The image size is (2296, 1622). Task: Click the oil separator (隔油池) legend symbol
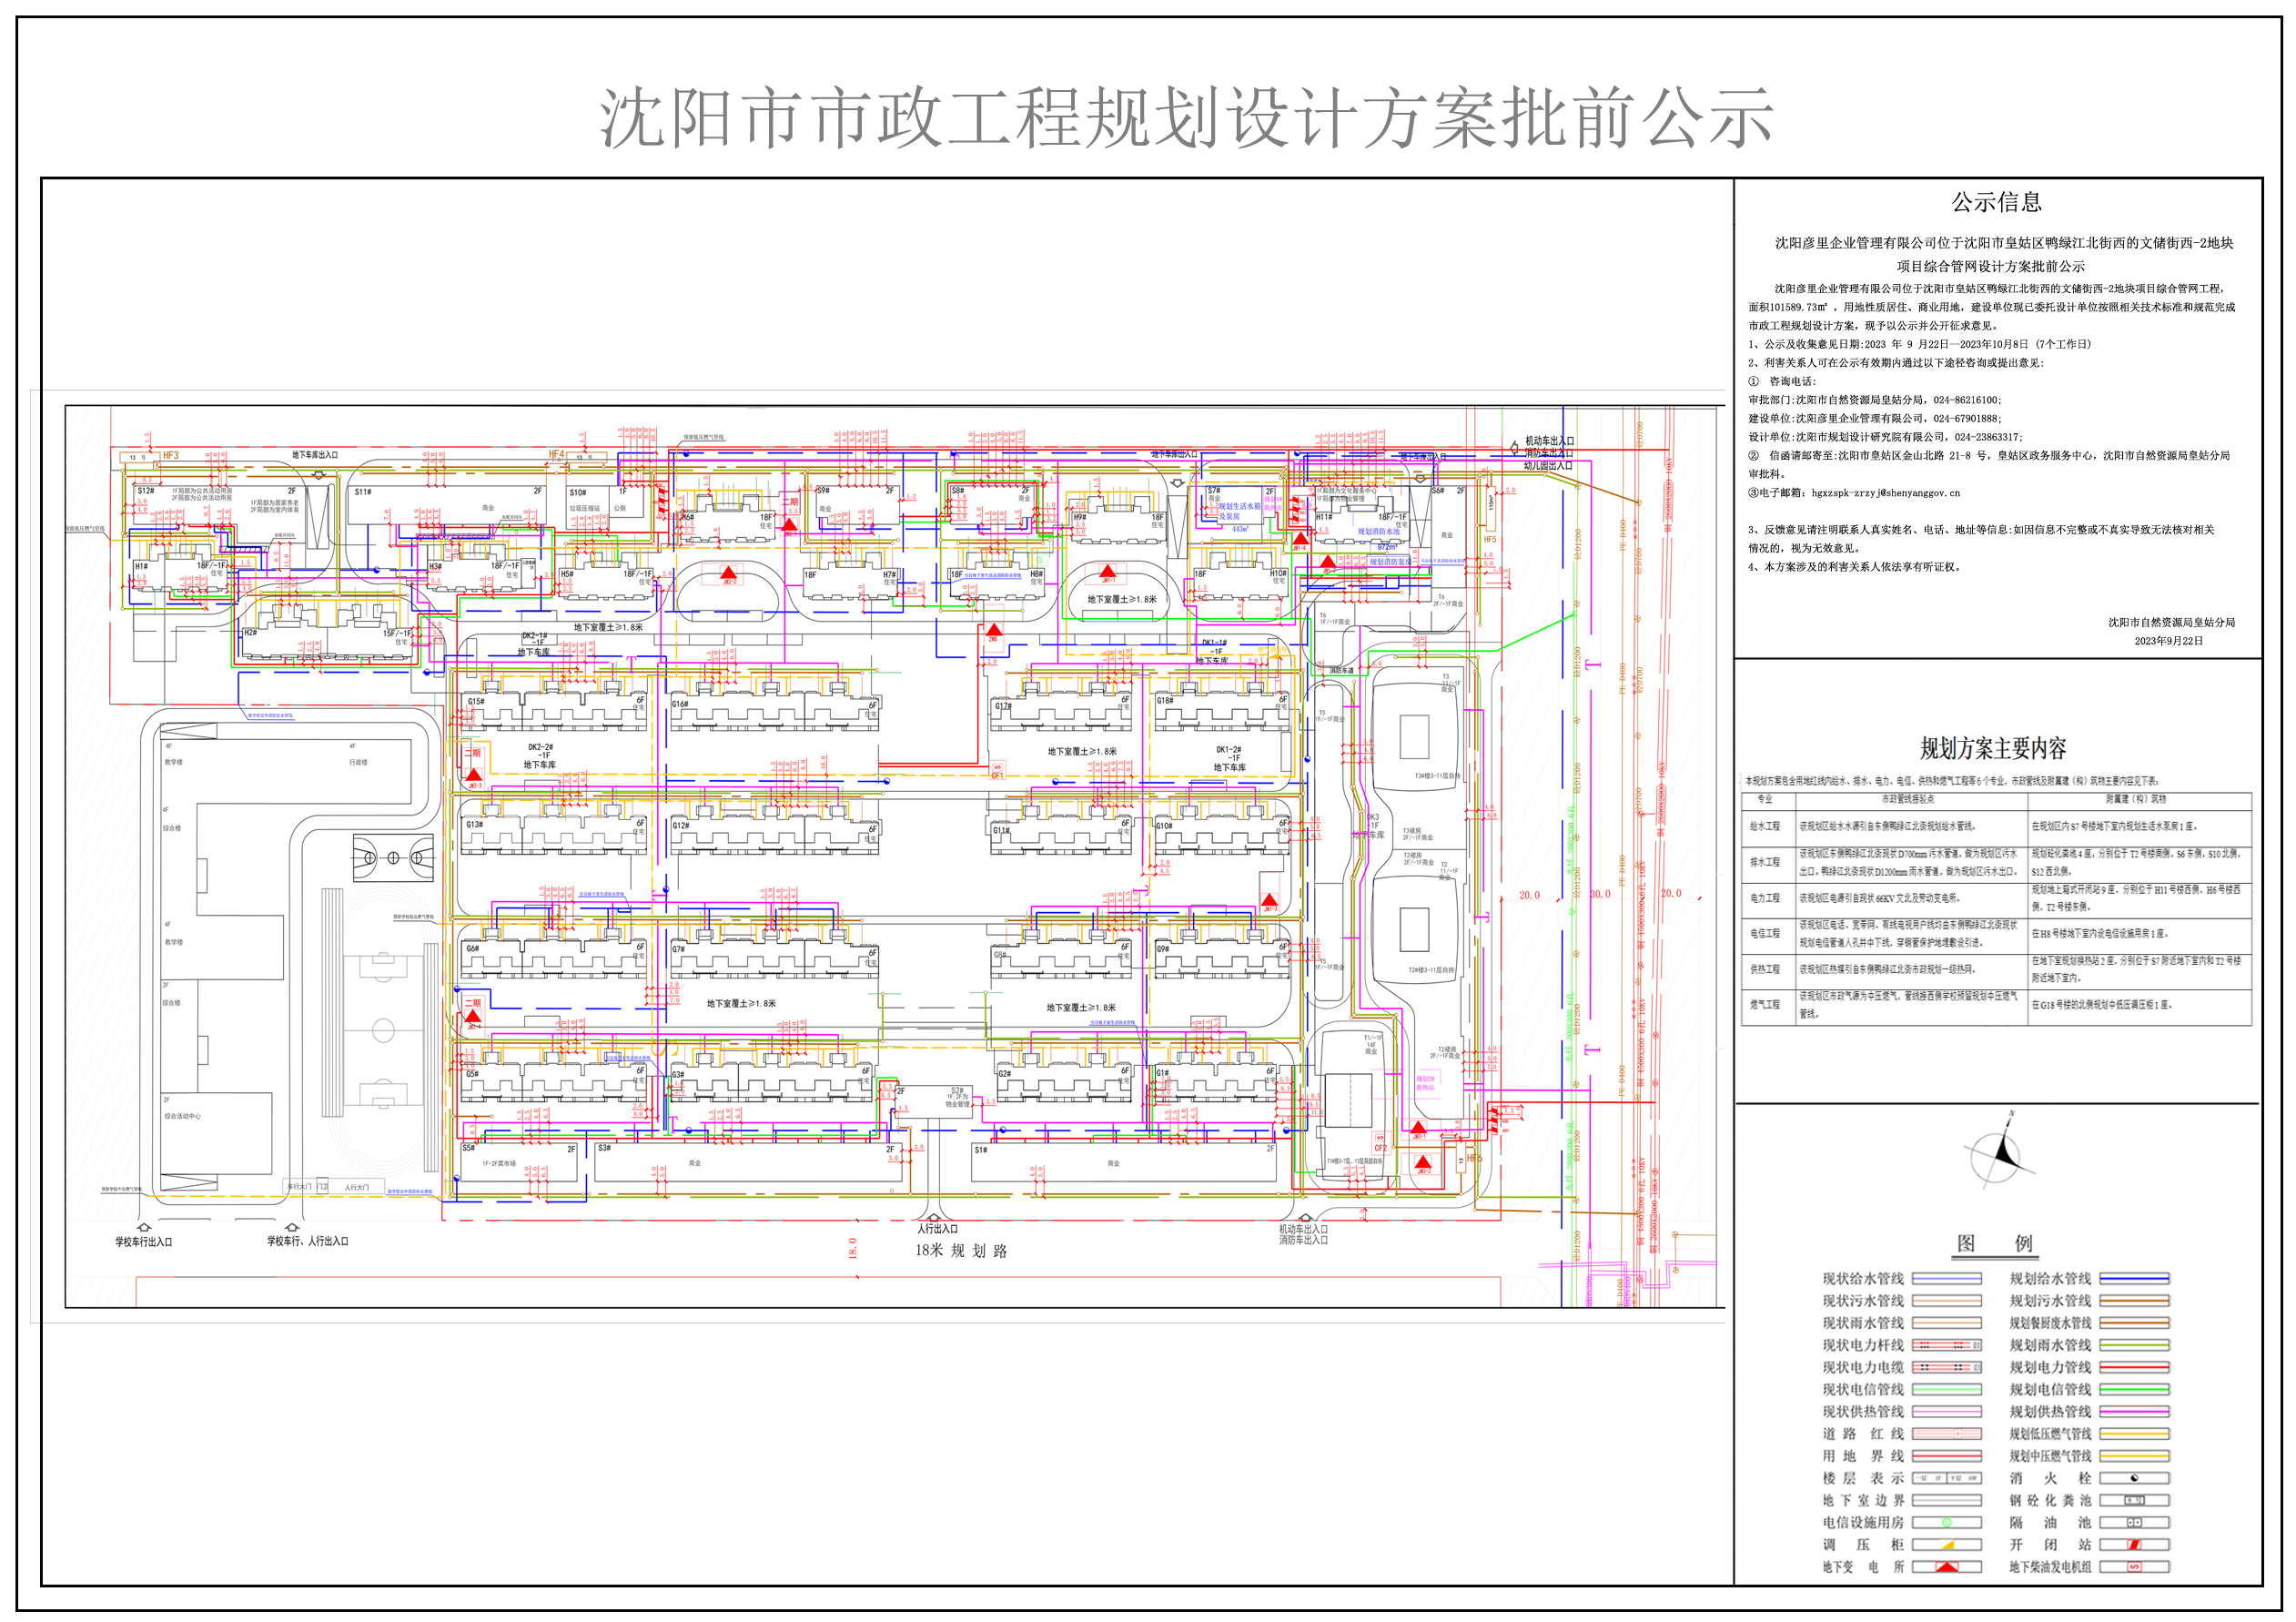click(x=2134, y=1522)
